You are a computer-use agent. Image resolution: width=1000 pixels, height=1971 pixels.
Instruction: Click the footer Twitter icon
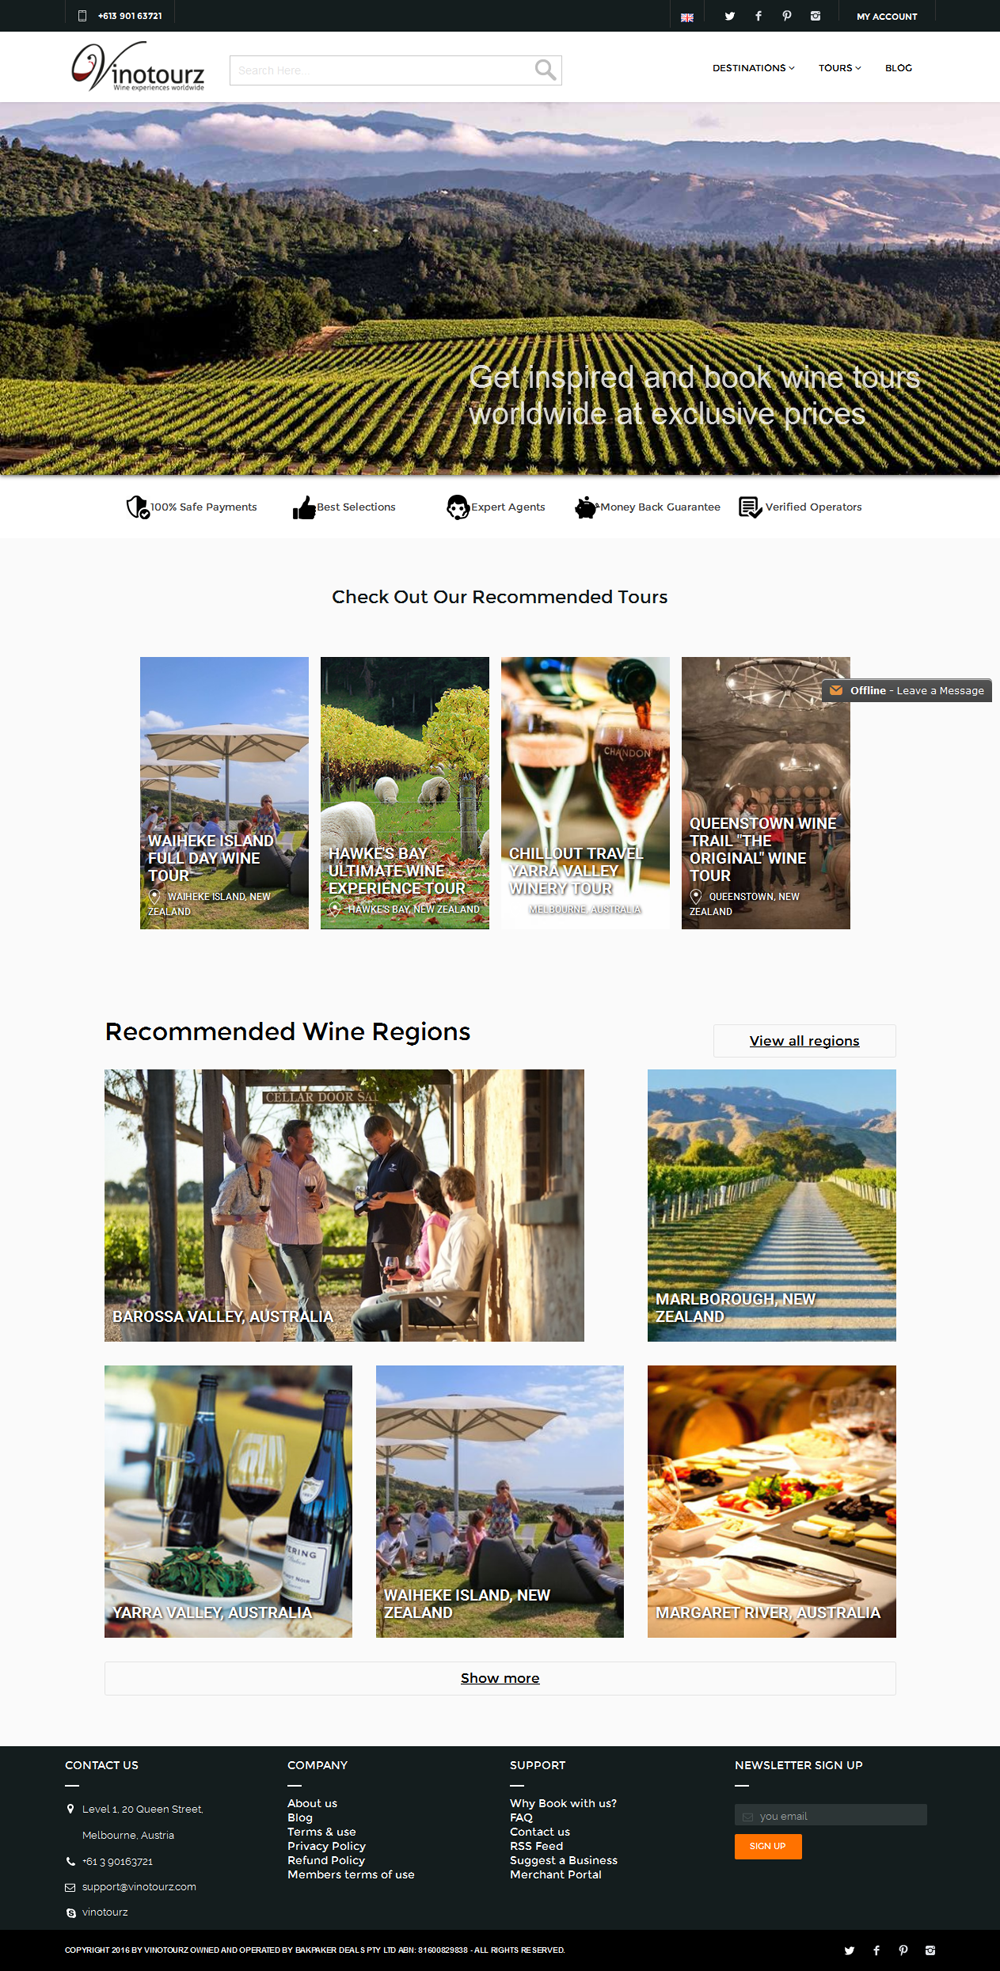click(x=849, y=1950)
